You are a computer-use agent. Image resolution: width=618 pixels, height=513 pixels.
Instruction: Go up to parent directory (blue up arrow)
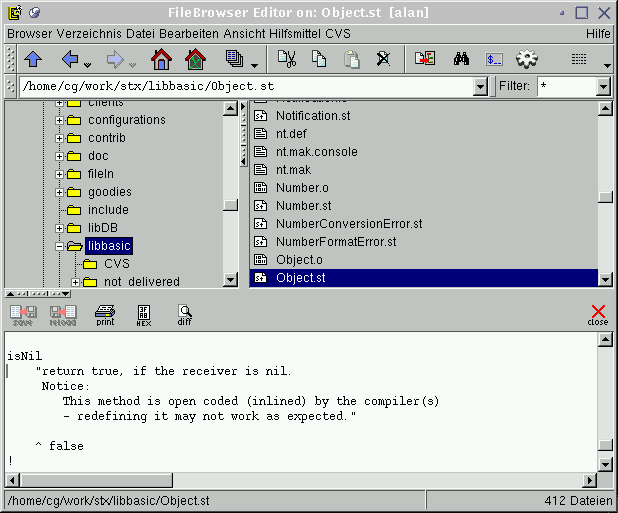(33, 59)
